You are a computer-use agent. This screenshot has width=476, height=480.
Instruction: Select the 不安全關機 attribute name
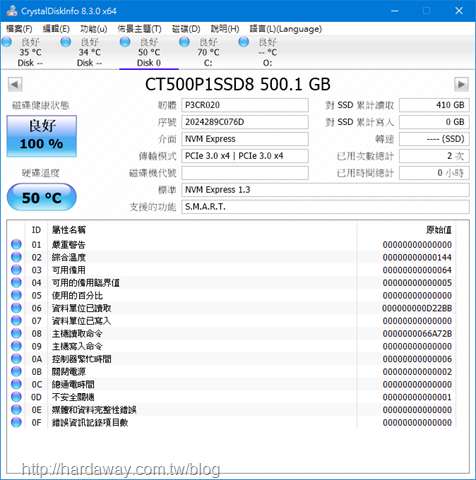point(73,397)
